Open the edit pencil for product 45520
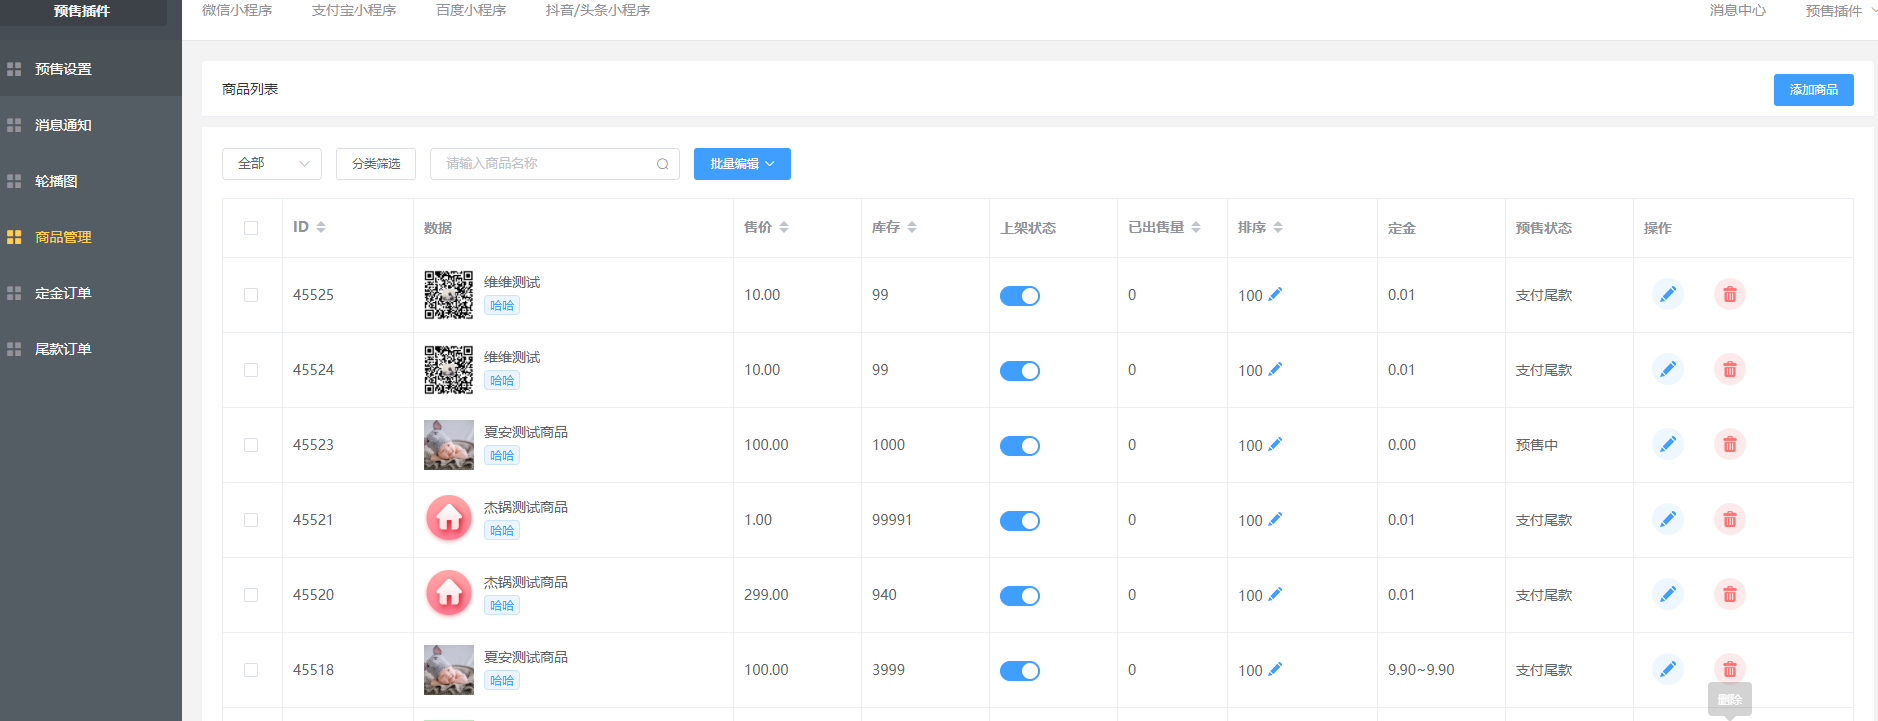Viewport: 1878px width, 721px height. coord(1667,594)
